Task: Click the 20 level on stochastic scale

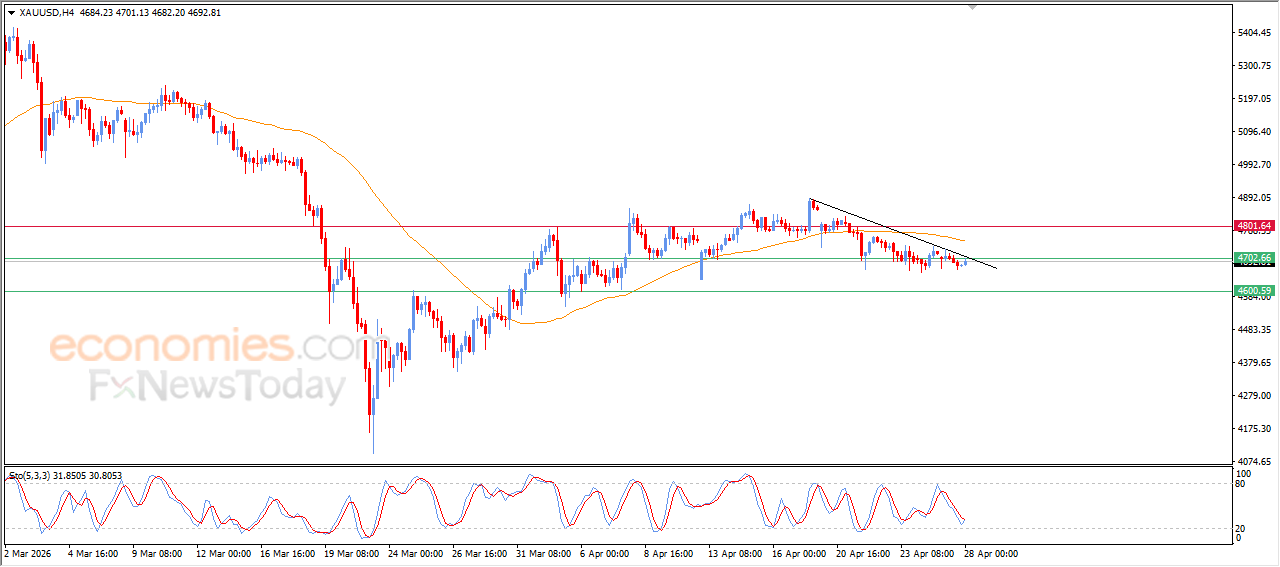Action: [1242, 527]
